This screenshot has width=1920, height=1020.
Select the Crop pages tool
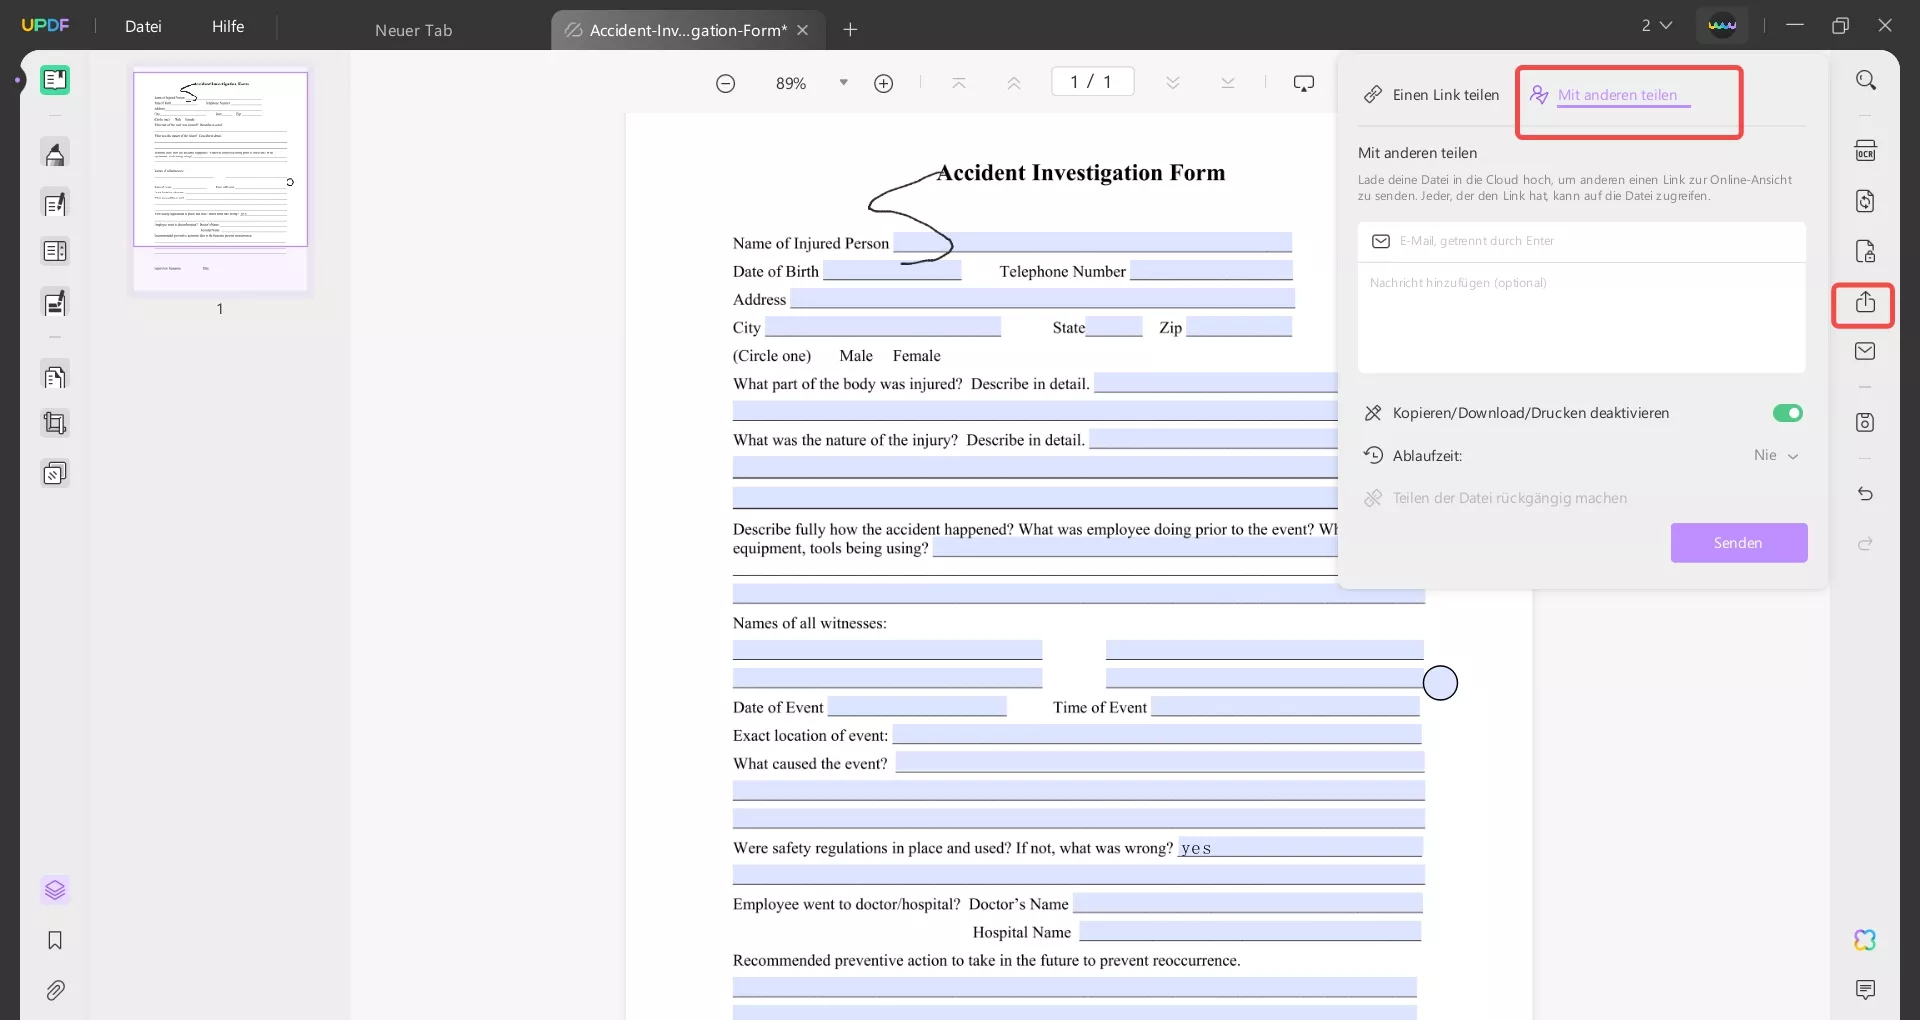[55, 424]
